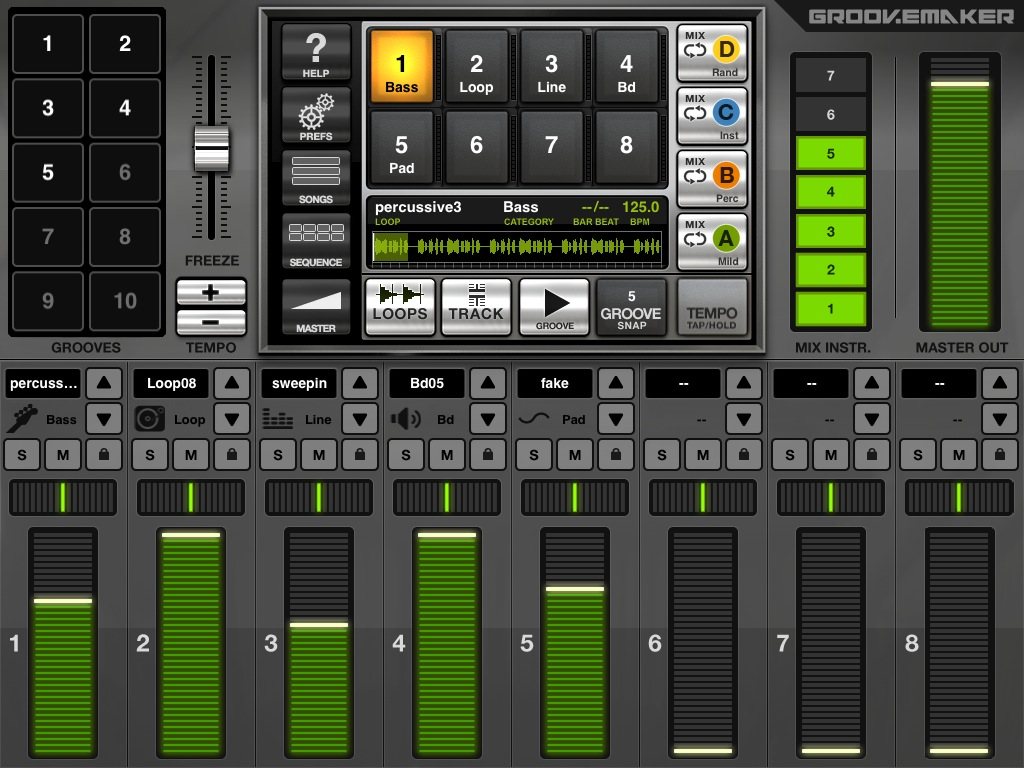This screenshot has height=768, width=1024.
Task: Select next Bass category on track 1
Action: [104, 419]
